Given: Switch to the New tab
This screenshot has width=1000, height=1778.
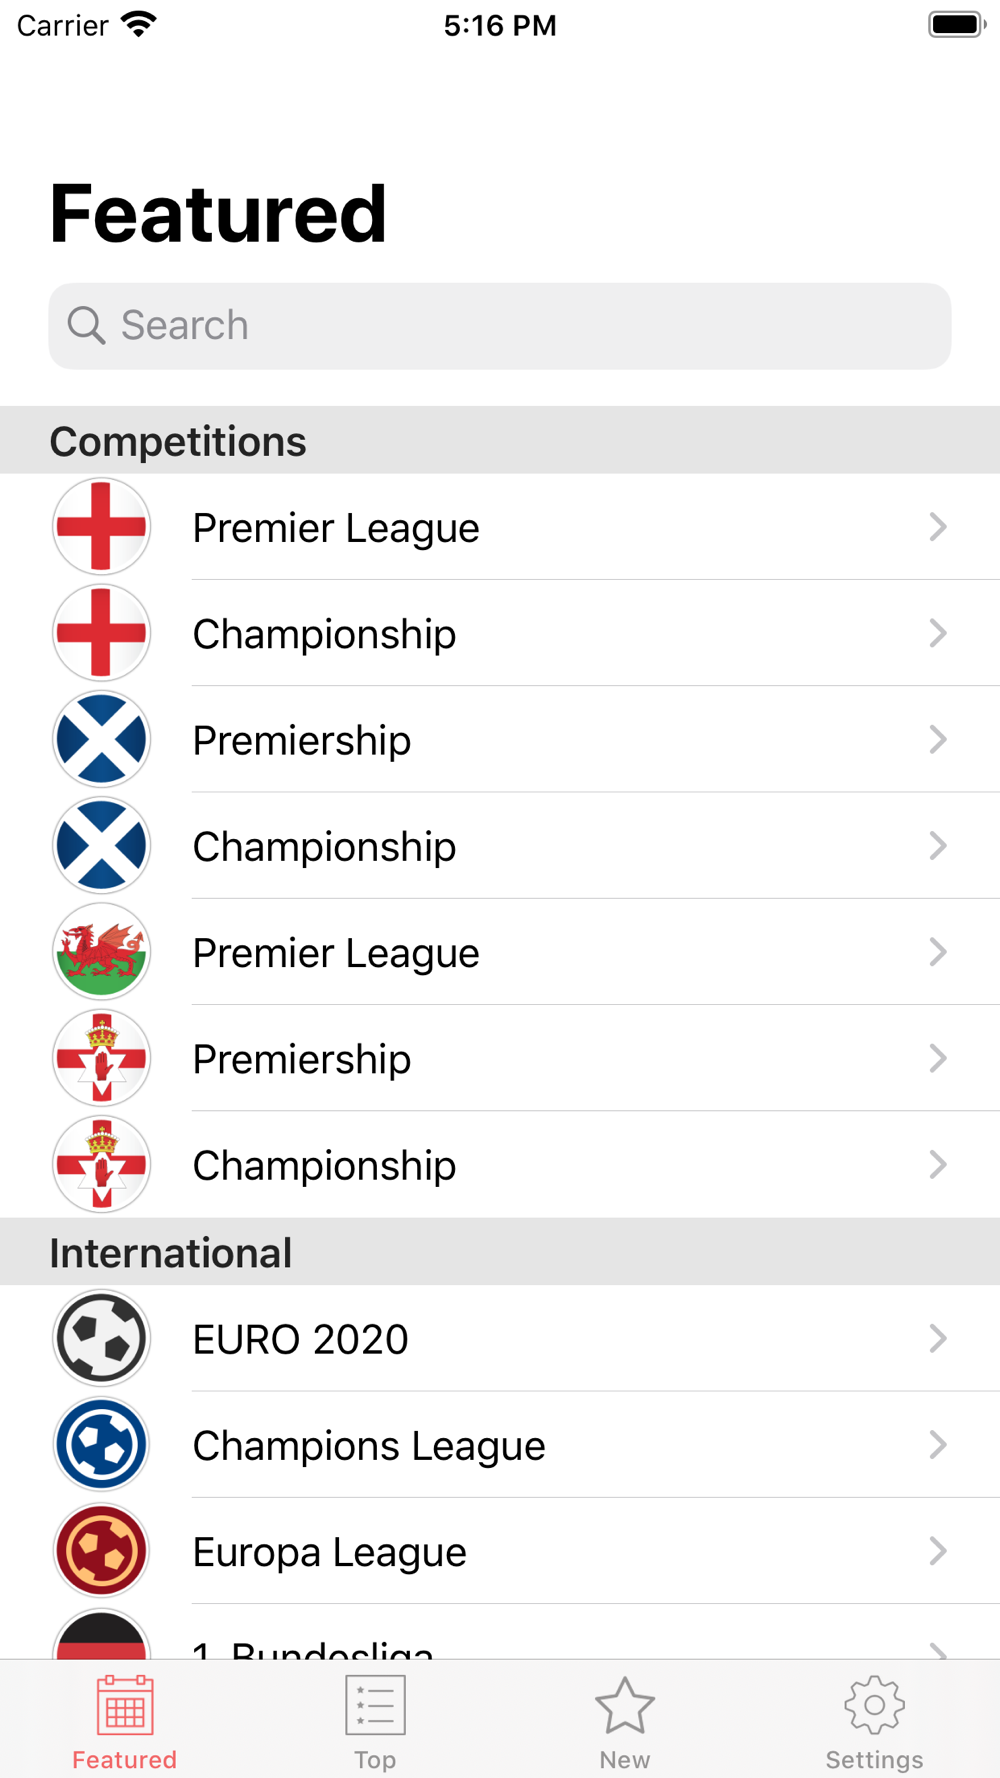Looking at the screenshot, I should [625, 1722].
